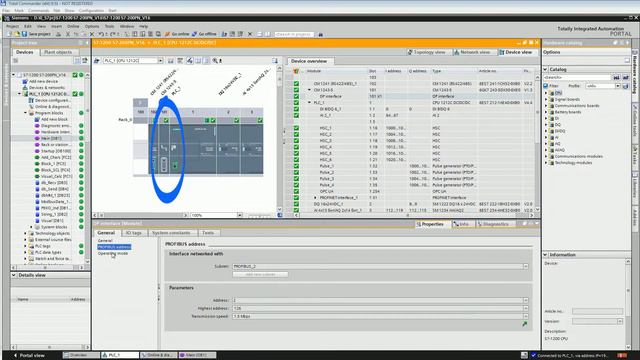Viewport: 640px width, 360px height.
Task: Click the search-down icon in hardware catalog
Action: click(x=616, y=78)
